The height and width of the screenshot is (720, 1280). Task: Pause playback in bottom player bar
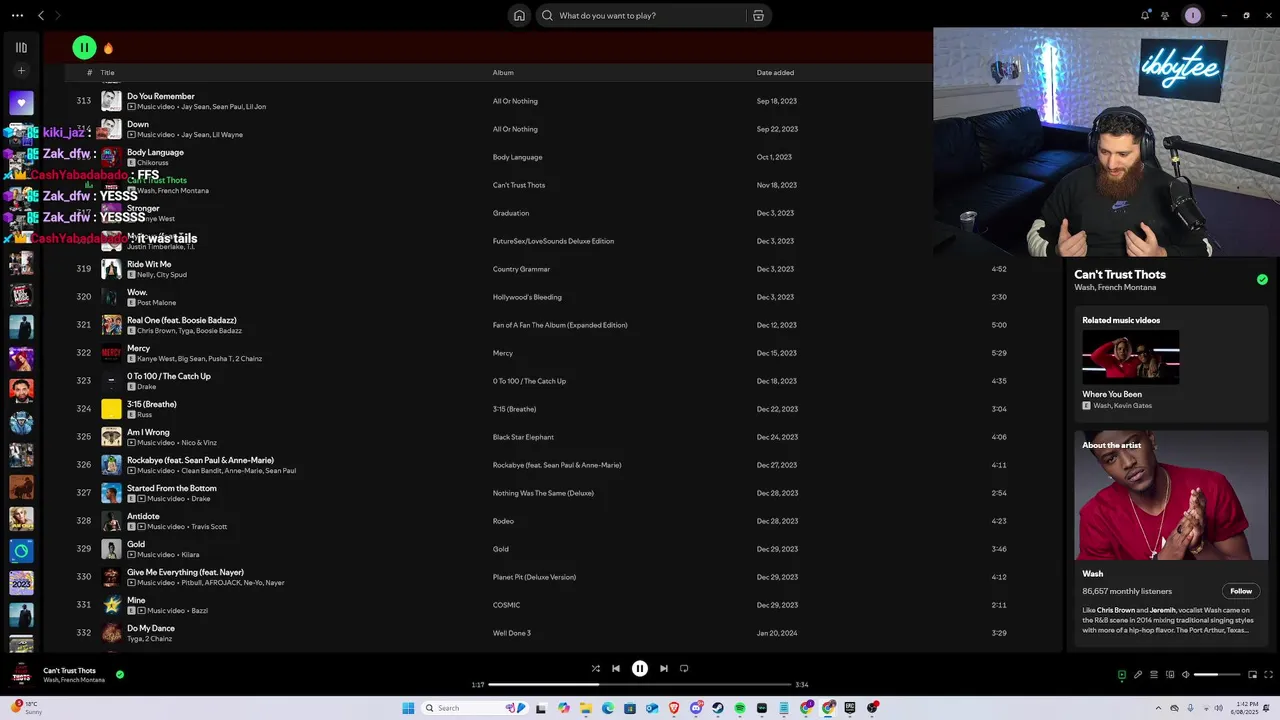640,668
